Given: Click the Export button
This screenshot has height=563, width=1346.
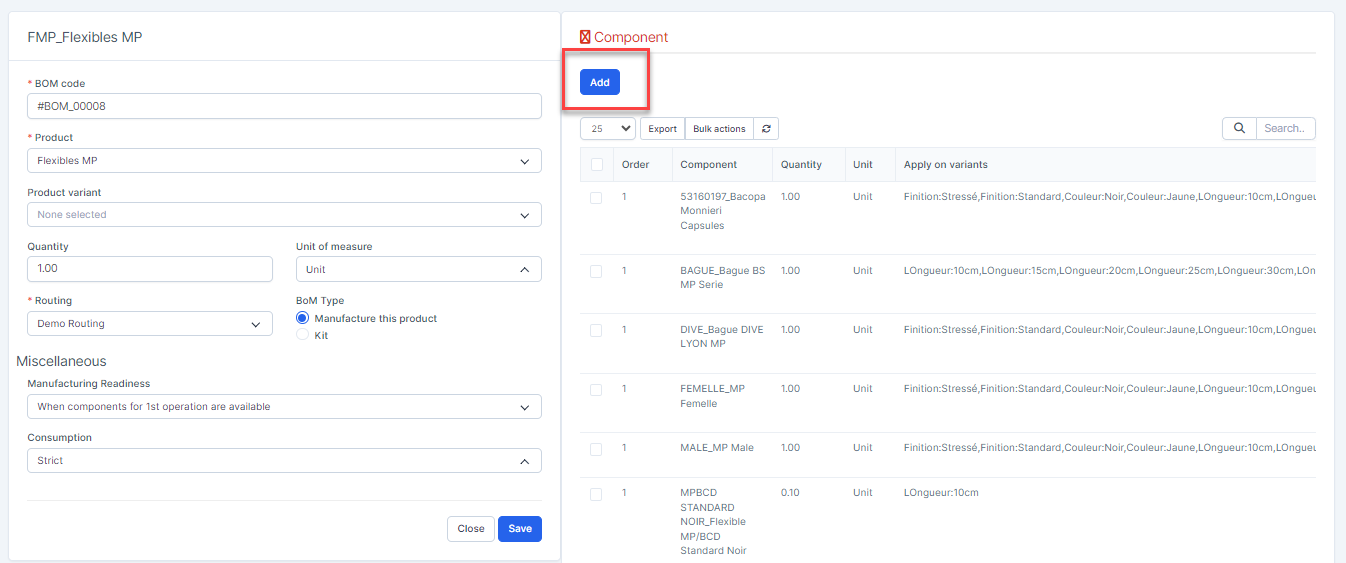Looking at the screenshot, I should coord(662,129).
